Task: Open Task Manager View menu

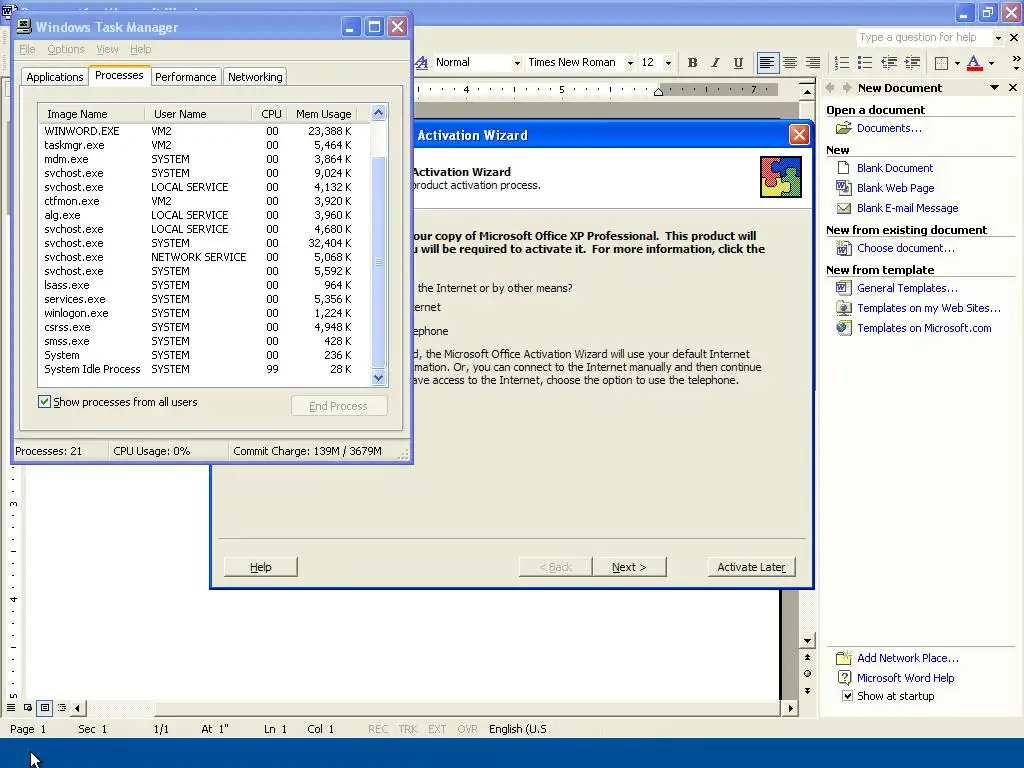Action: coord(107,49)
